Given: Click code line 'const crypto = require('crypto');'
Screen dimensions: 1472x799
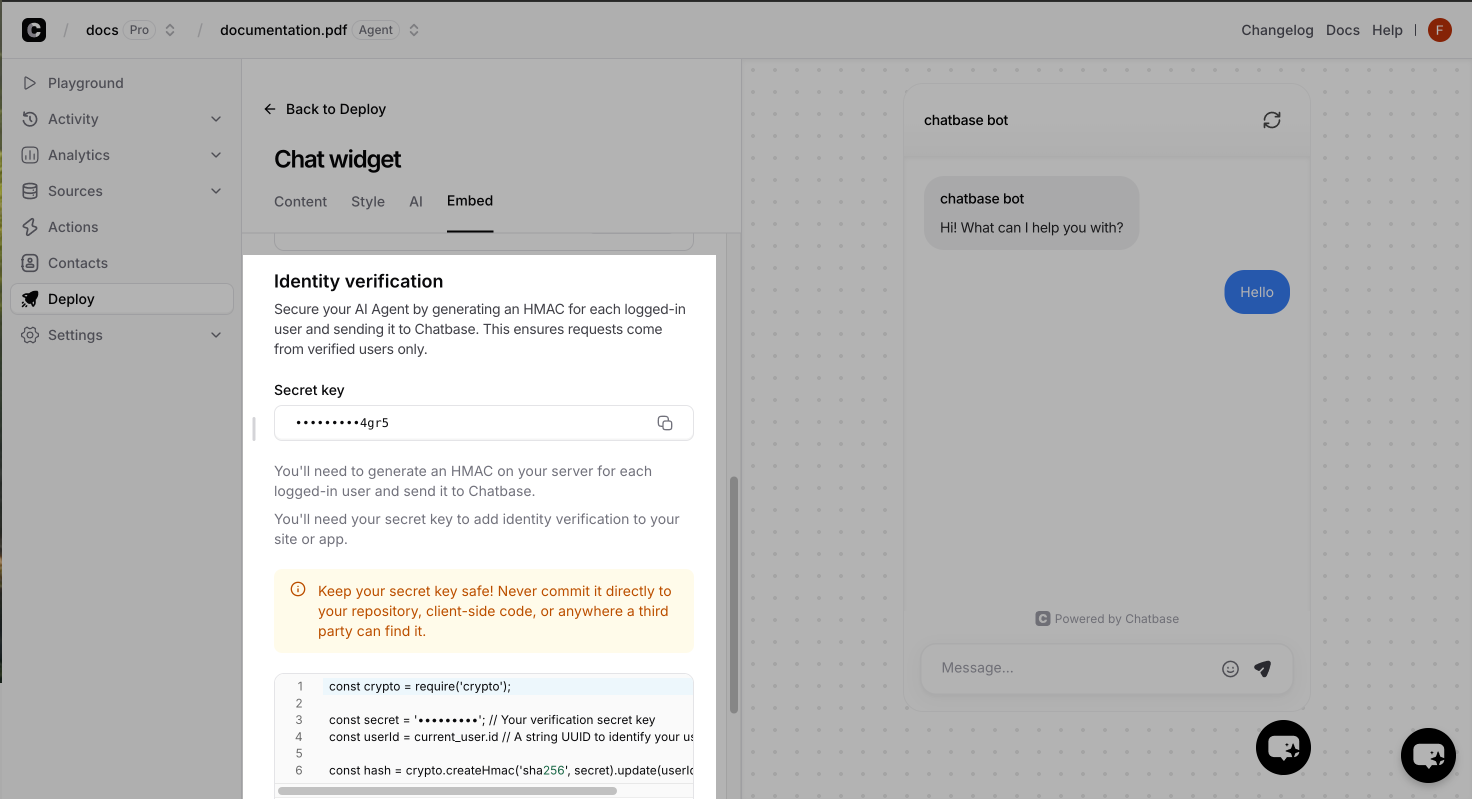Looking at the screenshot, I should [420, 686].
